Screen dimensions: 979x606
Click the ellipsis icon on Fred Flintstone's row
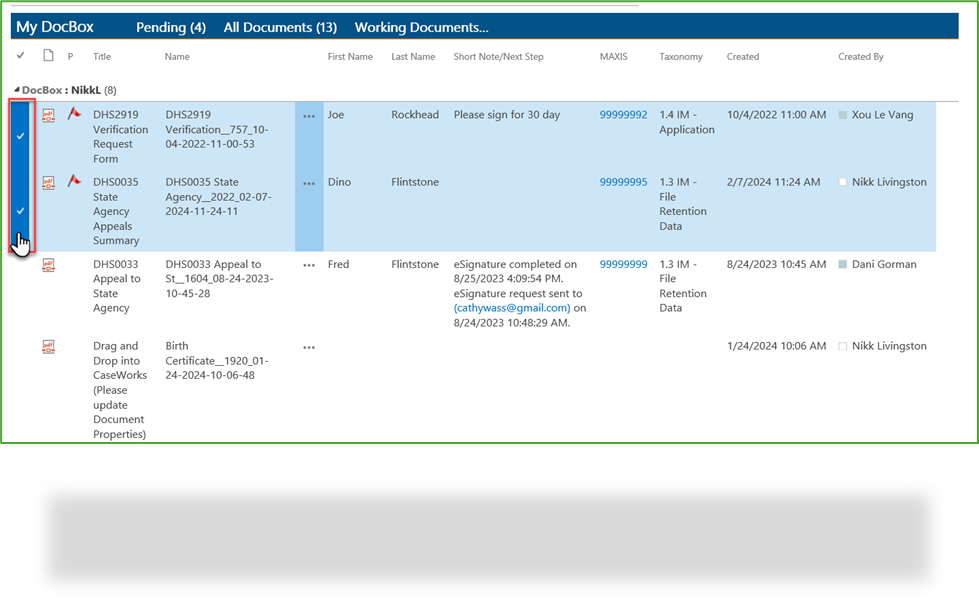click(309, 264)
